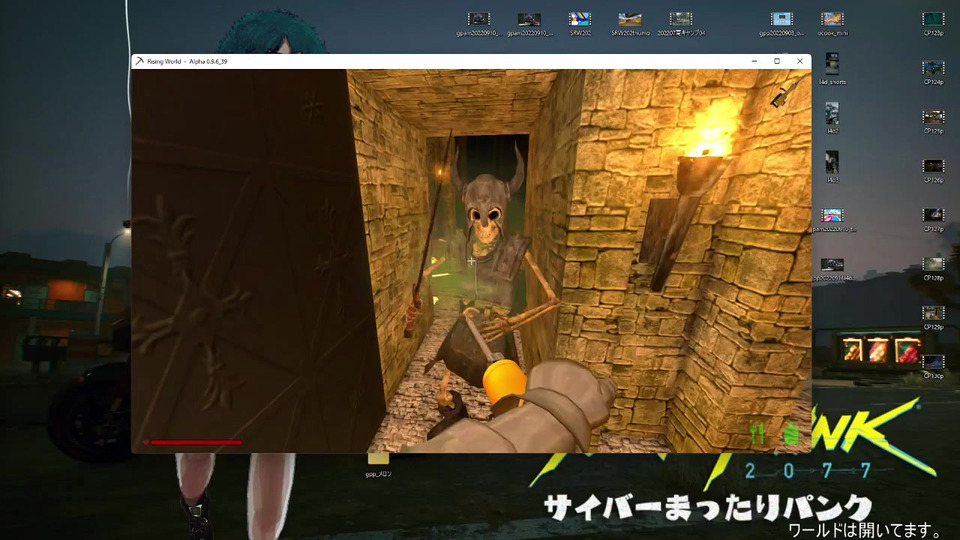Image resolution: width=960 pixels, height=540 pixels.
Task: Select the CP125p desktop video icon
Action: point(933,121)
